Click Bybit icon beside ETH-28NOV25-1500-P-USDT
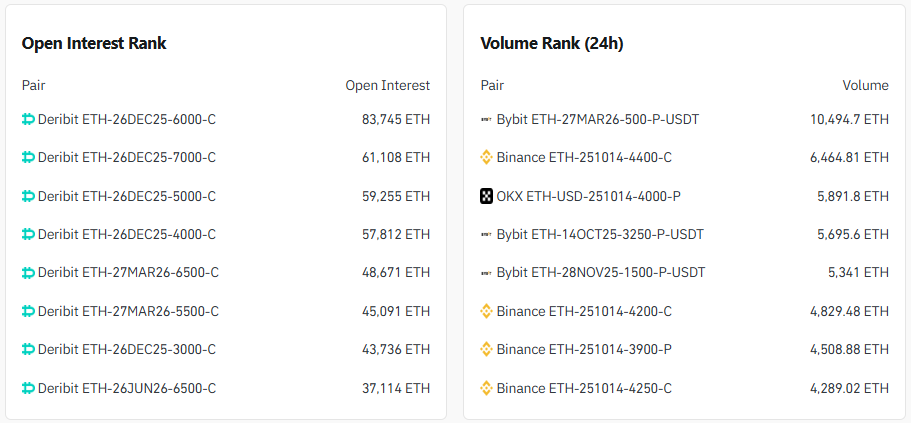Viewport: 911px width, 423px height. point(487,272)
